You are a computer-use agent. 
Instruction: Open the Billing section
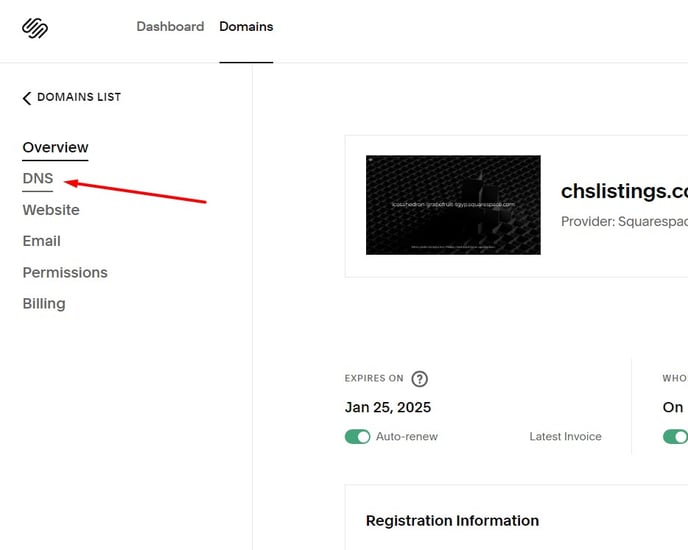pyautogui.click(x=44, y=304)
